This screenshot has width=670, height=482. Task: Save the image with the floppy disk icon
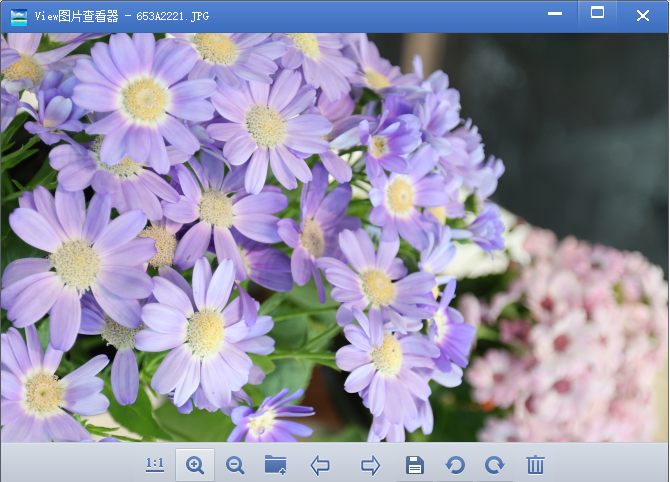click(x=414, y=465)
